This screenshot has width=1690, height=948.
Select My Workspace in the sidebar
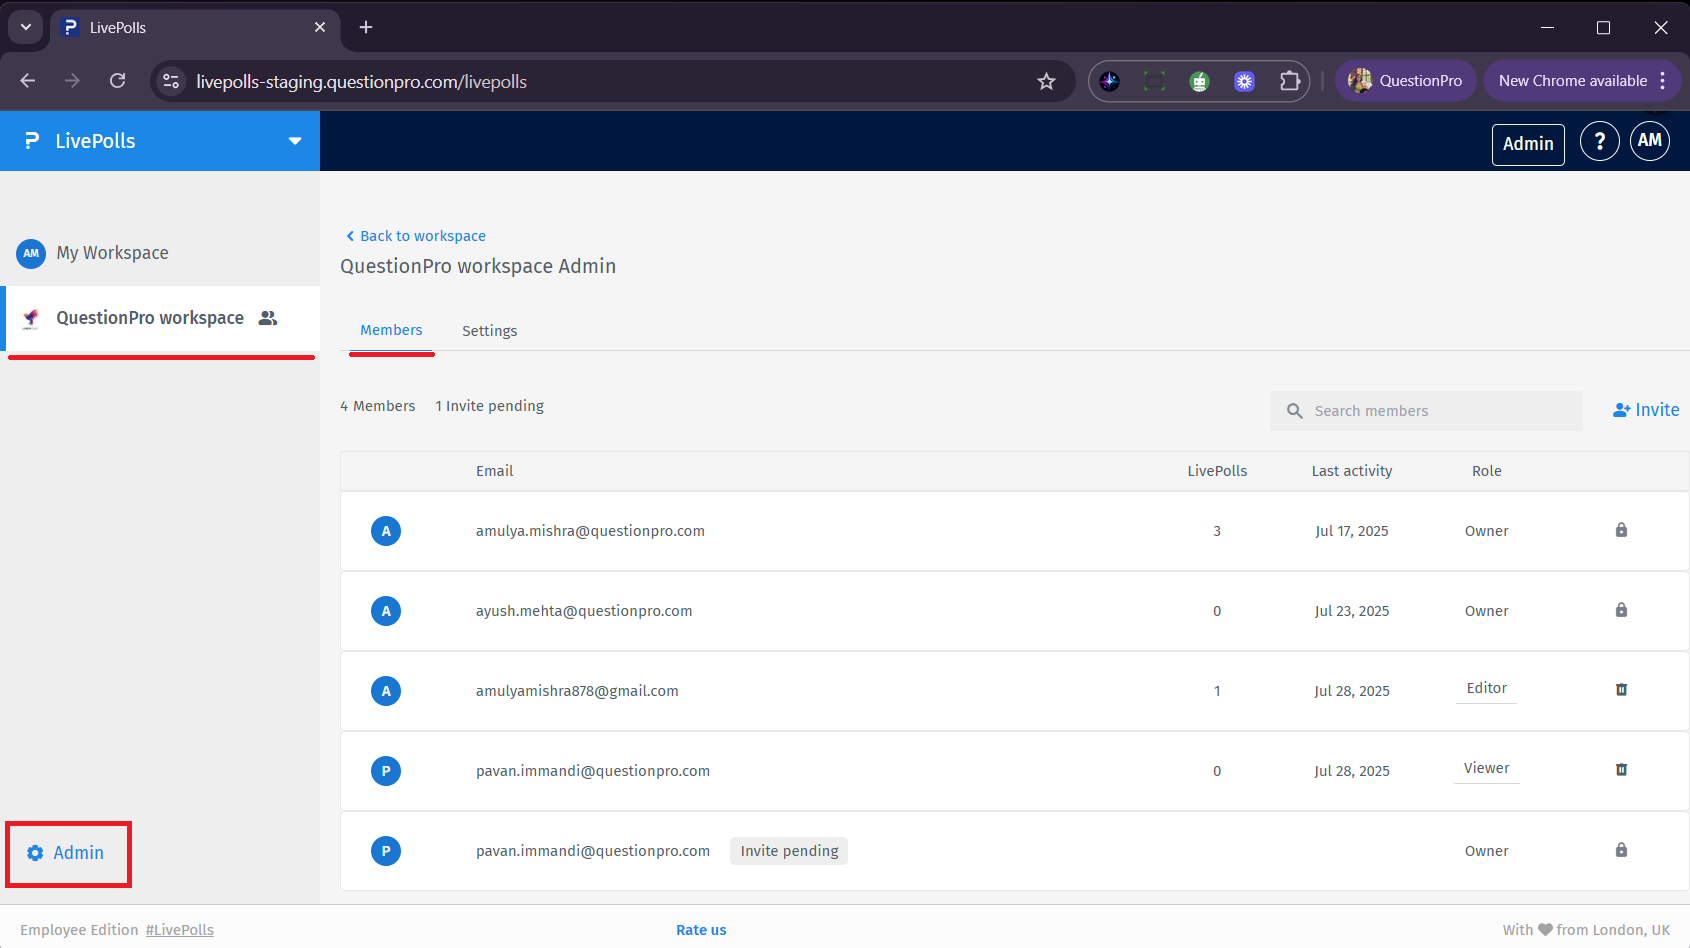click(x=112, y=253)
